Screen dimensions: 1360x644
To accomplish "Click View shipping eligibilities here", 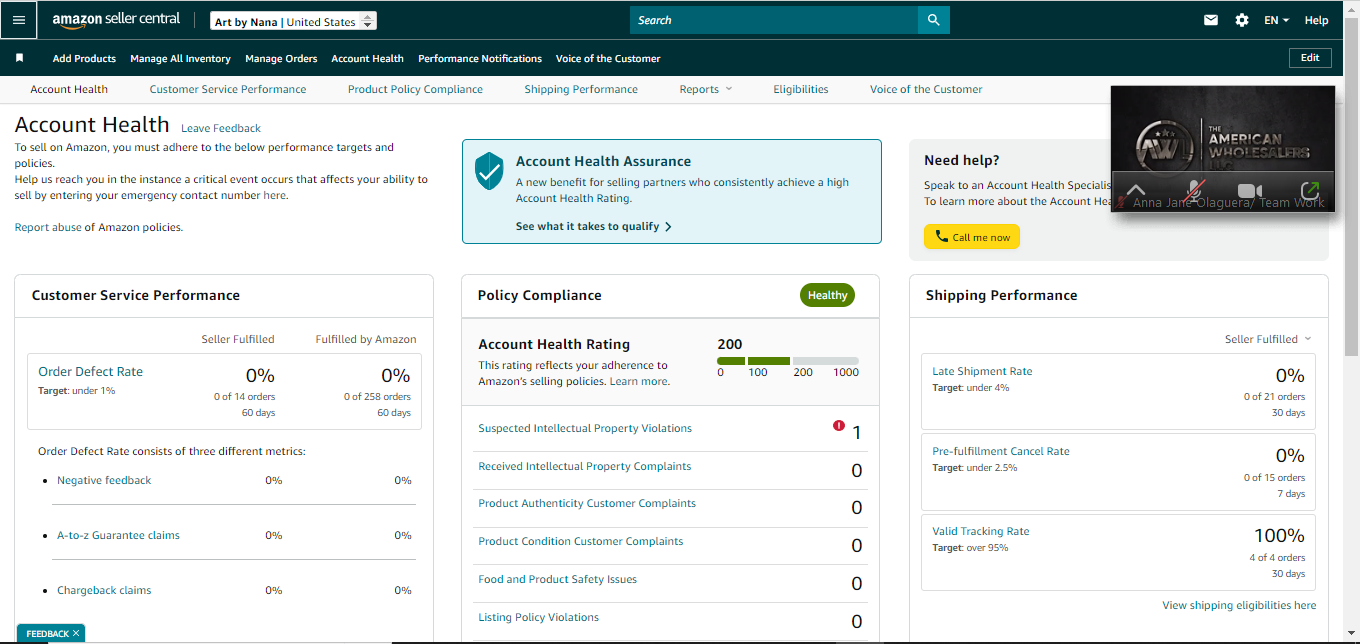I will click(1239, 605).
